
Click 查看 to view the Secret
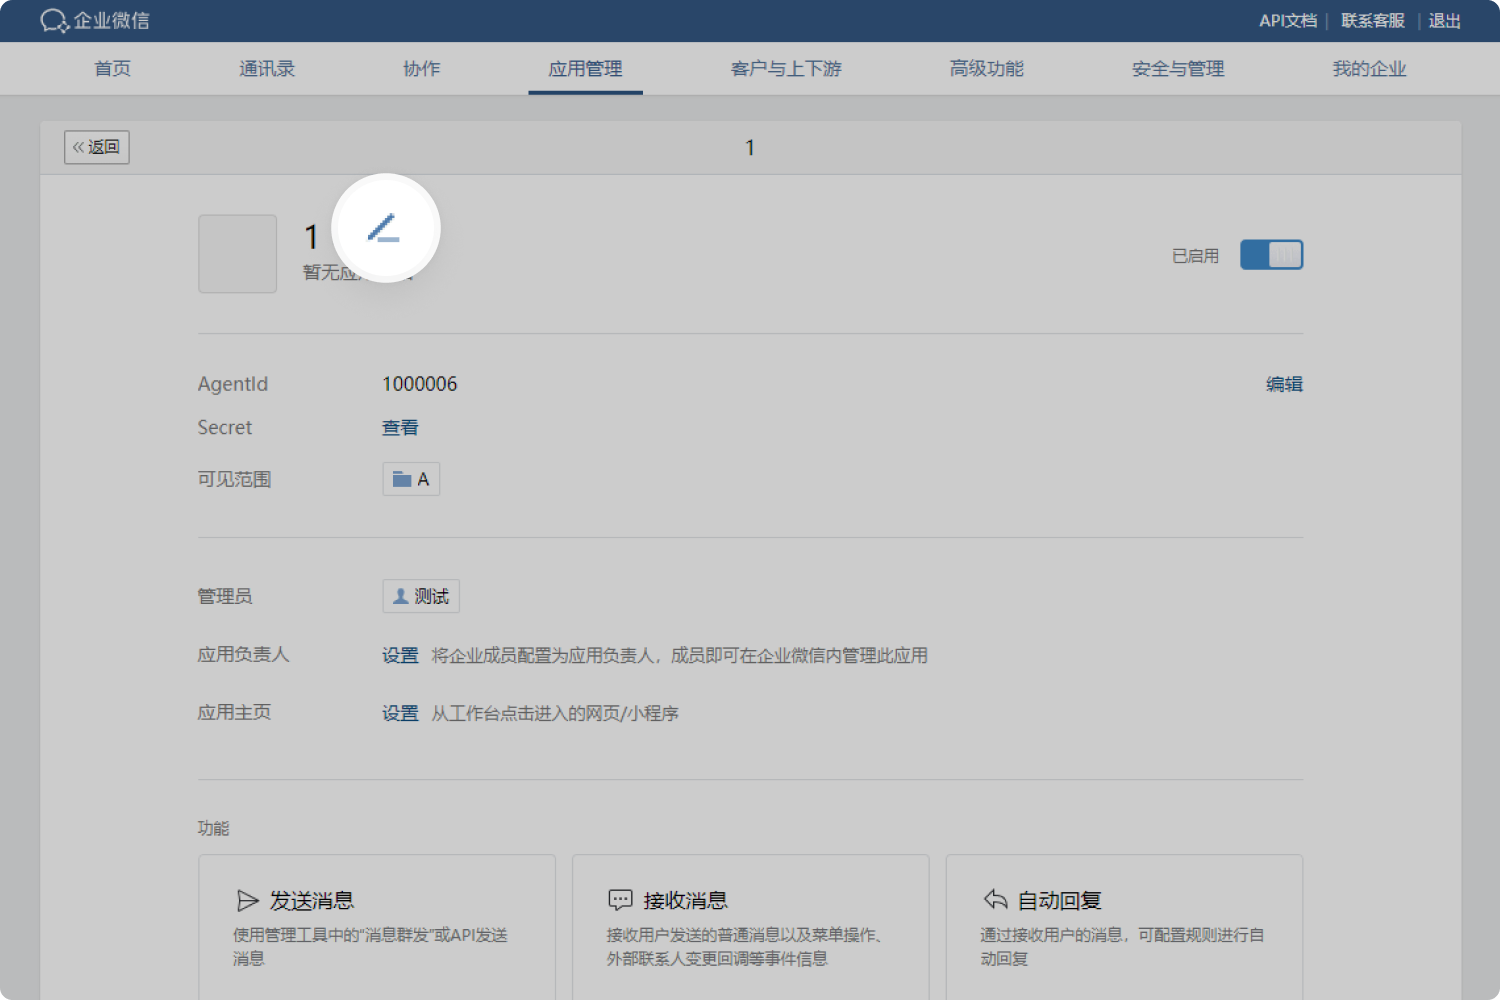coord(399,427)
